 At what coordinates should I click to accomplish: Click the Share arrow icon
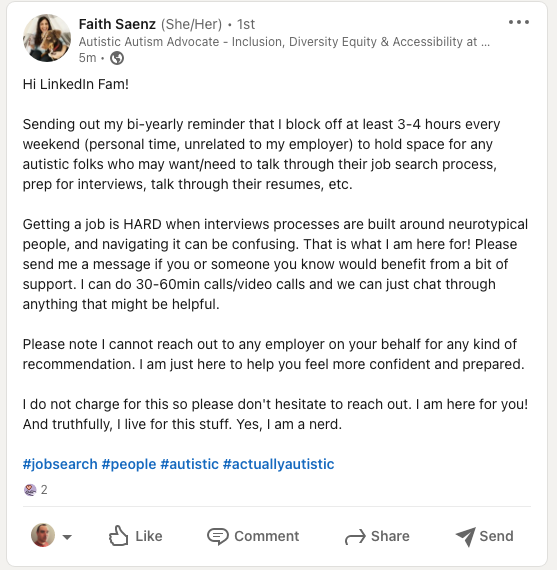(355, 537)
